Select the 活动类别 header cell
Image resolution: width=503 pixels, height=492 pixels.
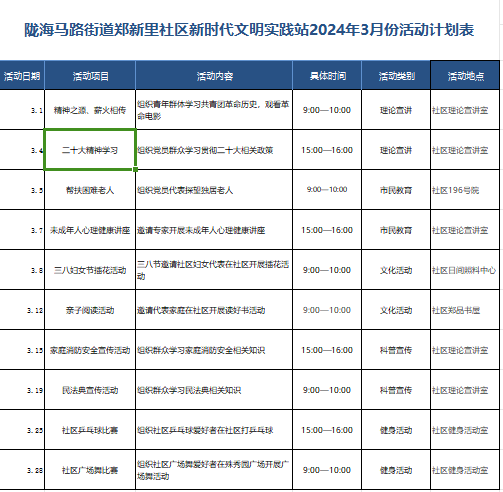tap(396, 76)
